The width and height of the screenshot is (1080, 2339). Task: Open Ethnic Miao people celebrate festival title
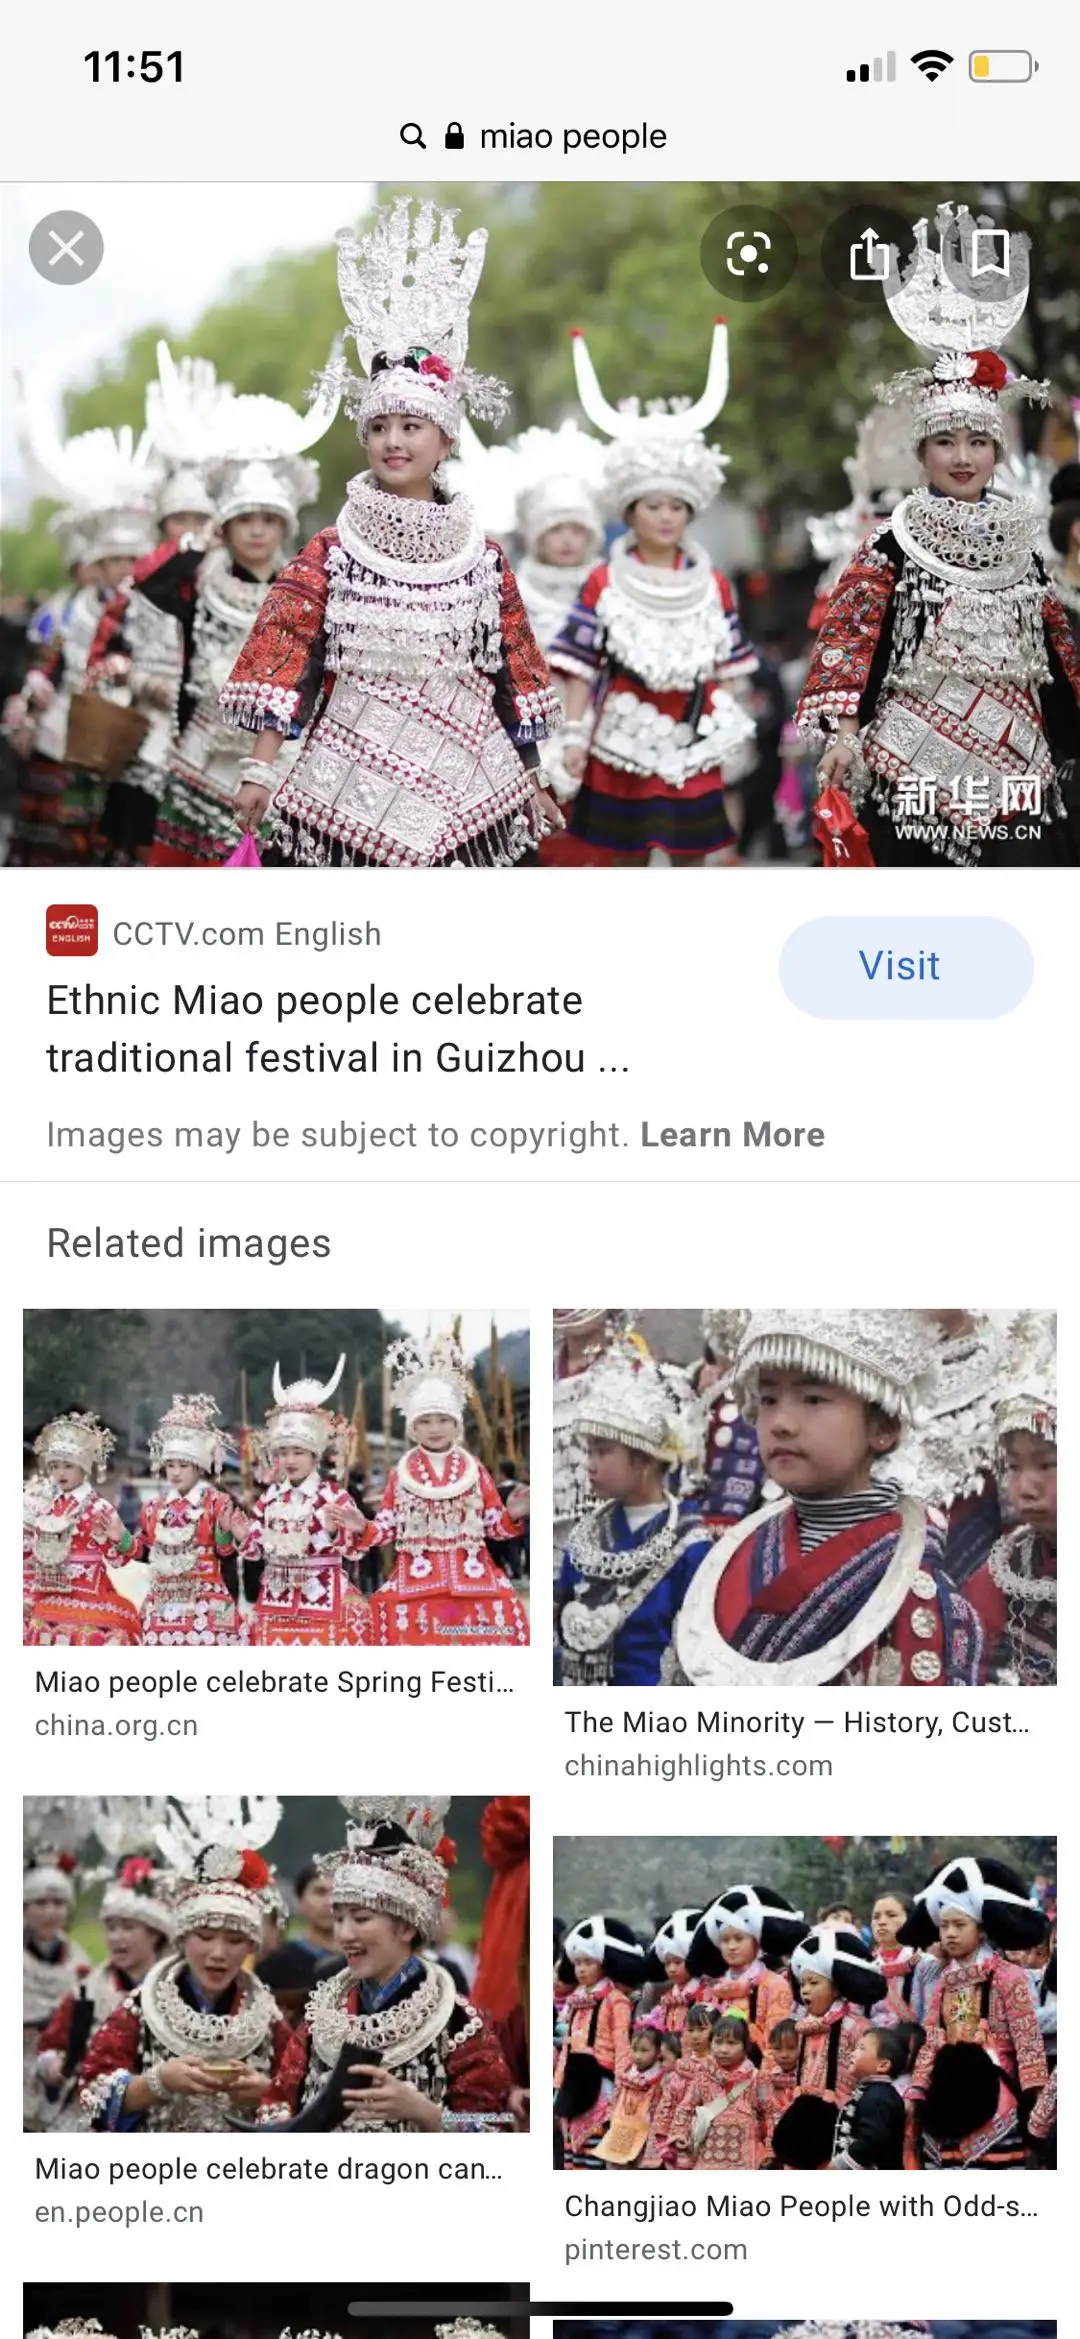point(338,1029)
